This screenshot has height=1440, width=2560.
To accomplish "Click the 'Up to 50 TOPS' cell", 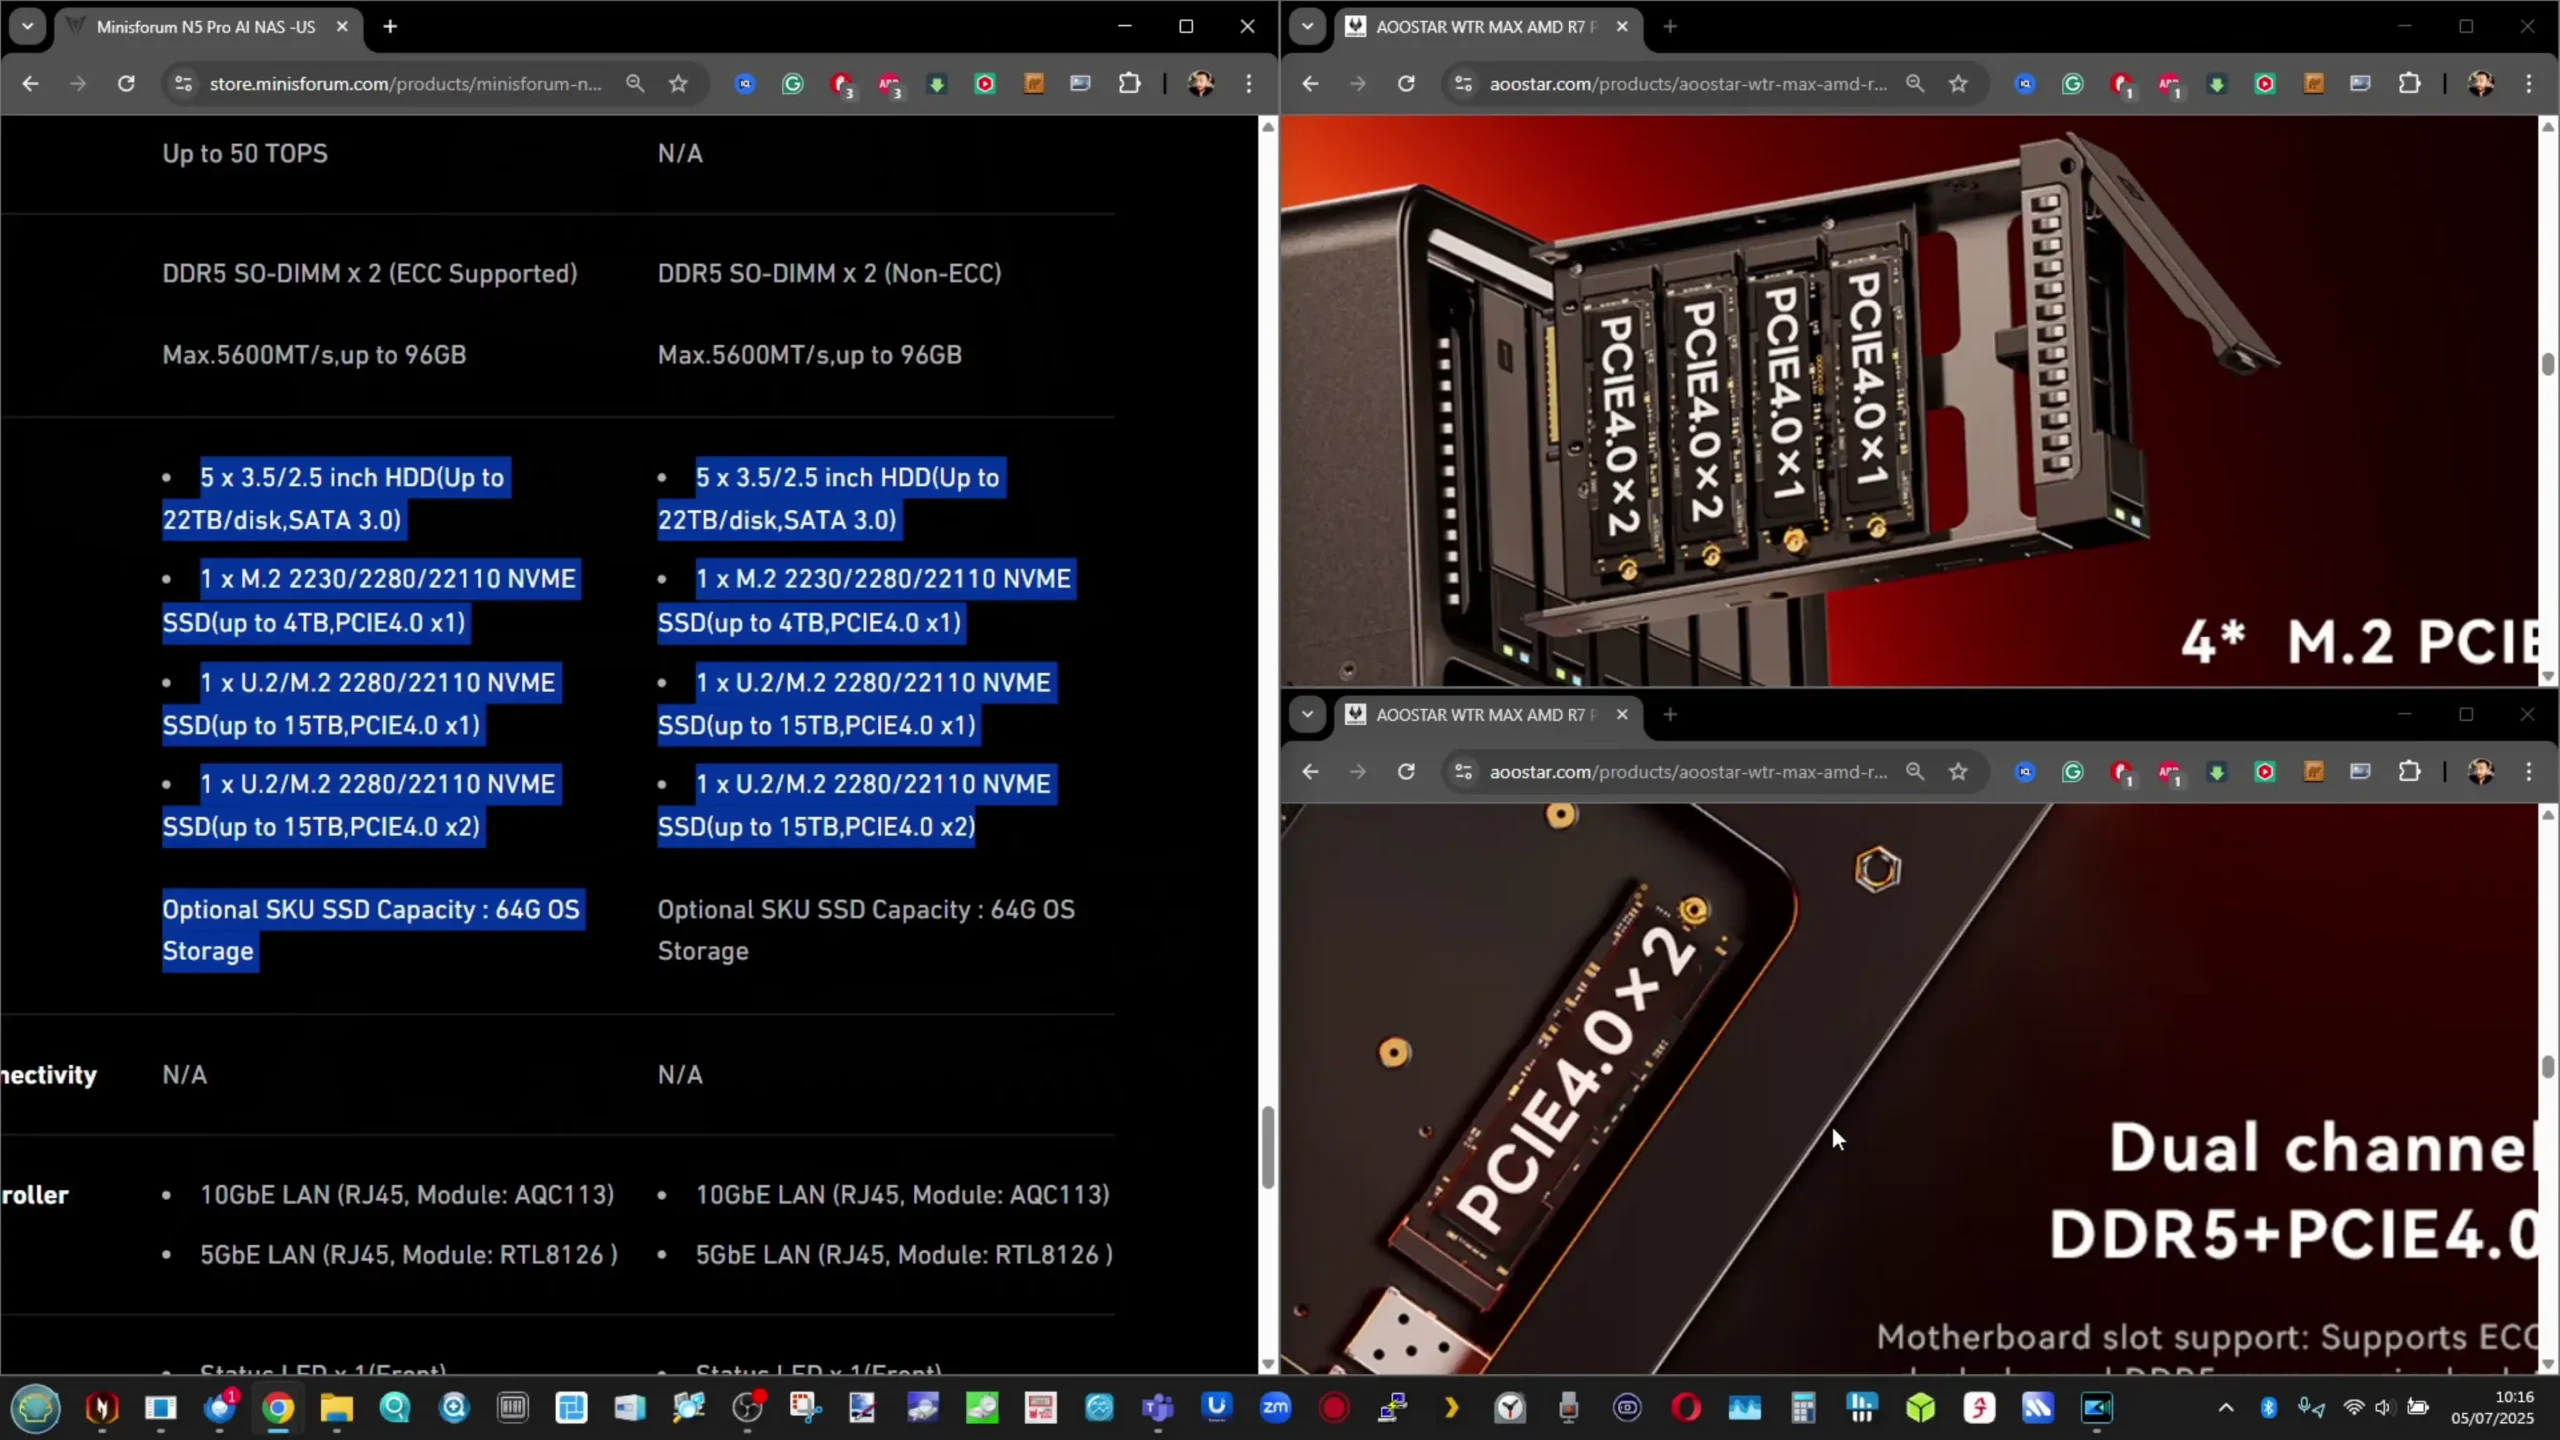I will pyautogui.click(x=245, y=154).
